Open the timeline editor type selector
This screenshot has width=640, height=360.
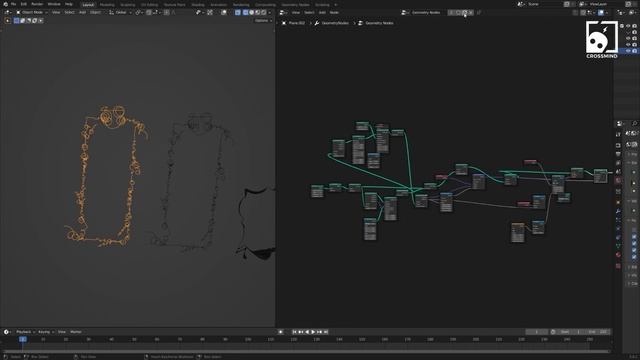tap(7, 332)
